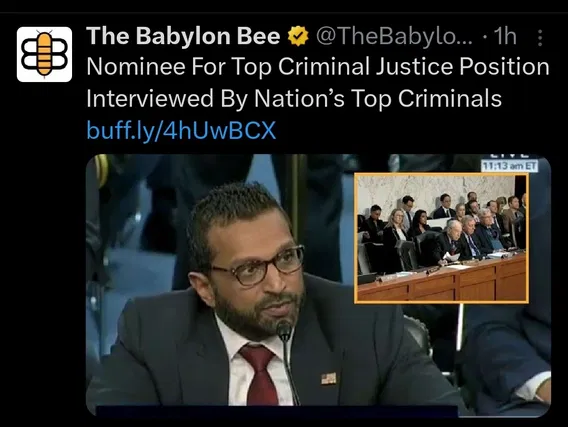The width and height of the screenshot is (568, 427).
Task: Click the 'Nominee For Top Criminal Justice' text line
Action: [318, 67]
